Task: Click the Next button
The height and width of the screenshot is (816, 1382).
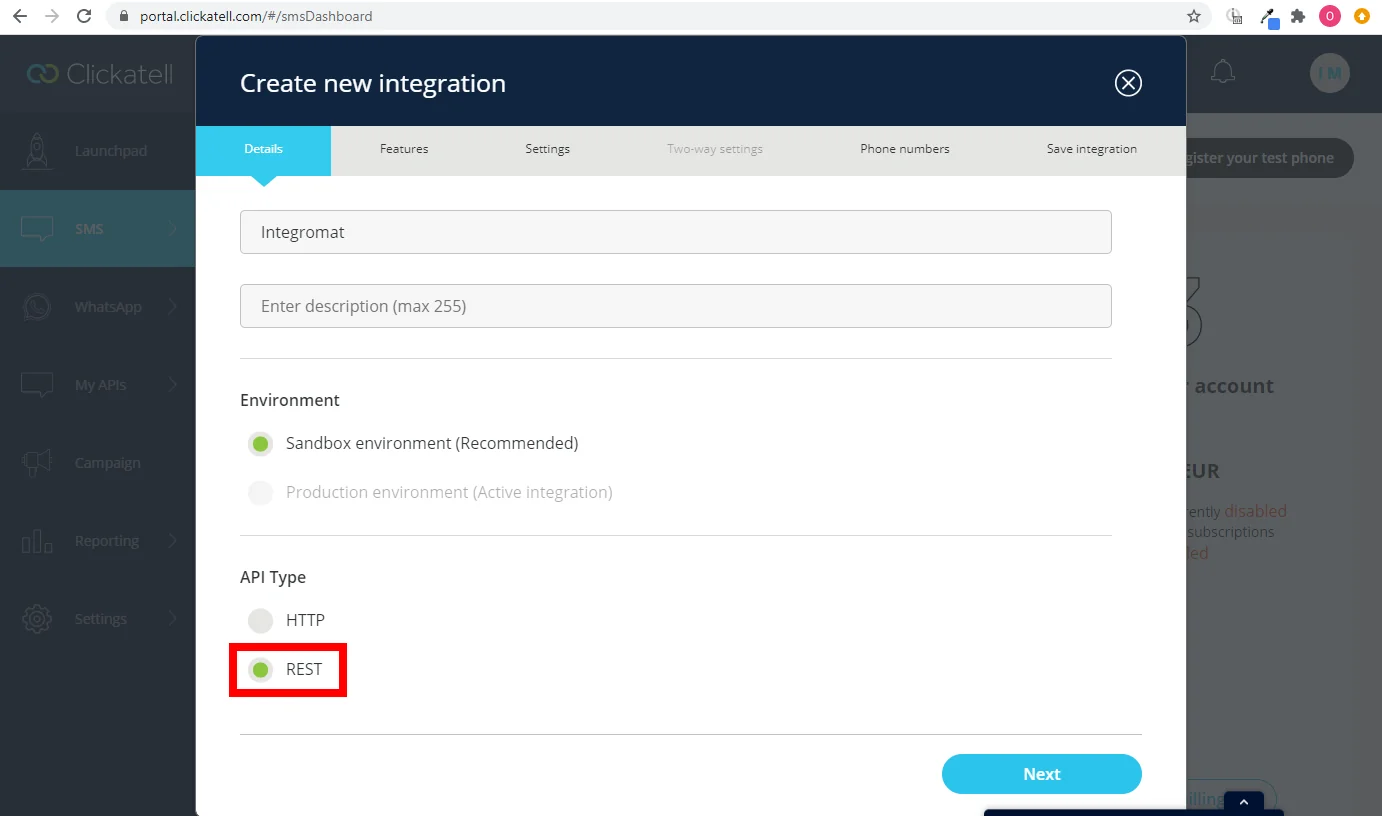Action: (1042, 774)
